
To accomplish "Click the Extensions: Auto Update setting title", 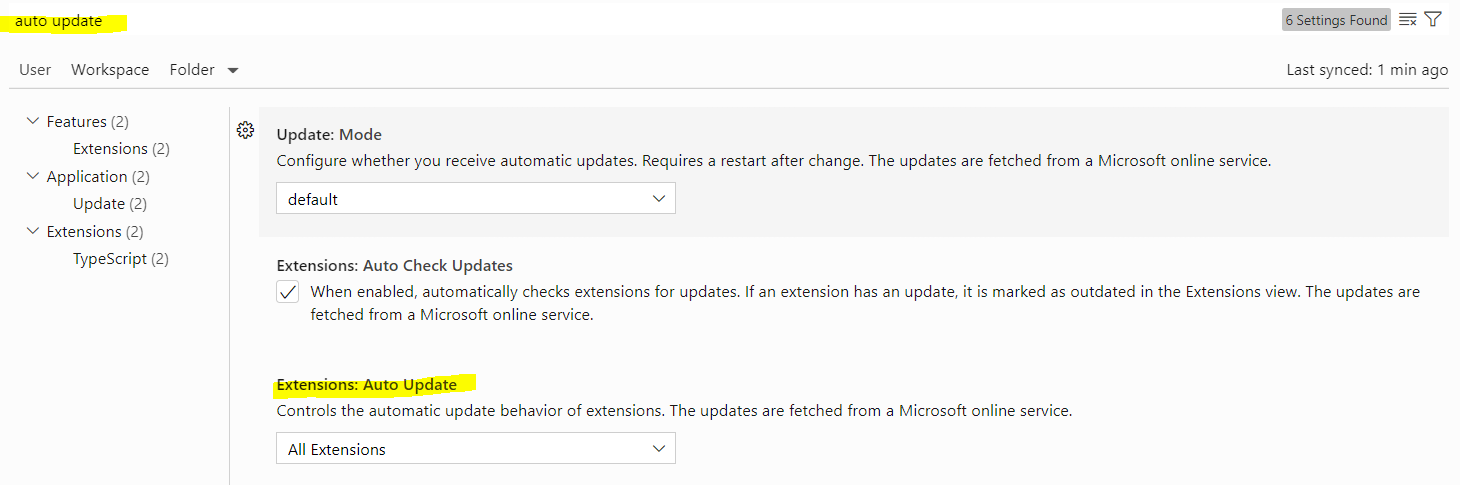I will point(366,384).
